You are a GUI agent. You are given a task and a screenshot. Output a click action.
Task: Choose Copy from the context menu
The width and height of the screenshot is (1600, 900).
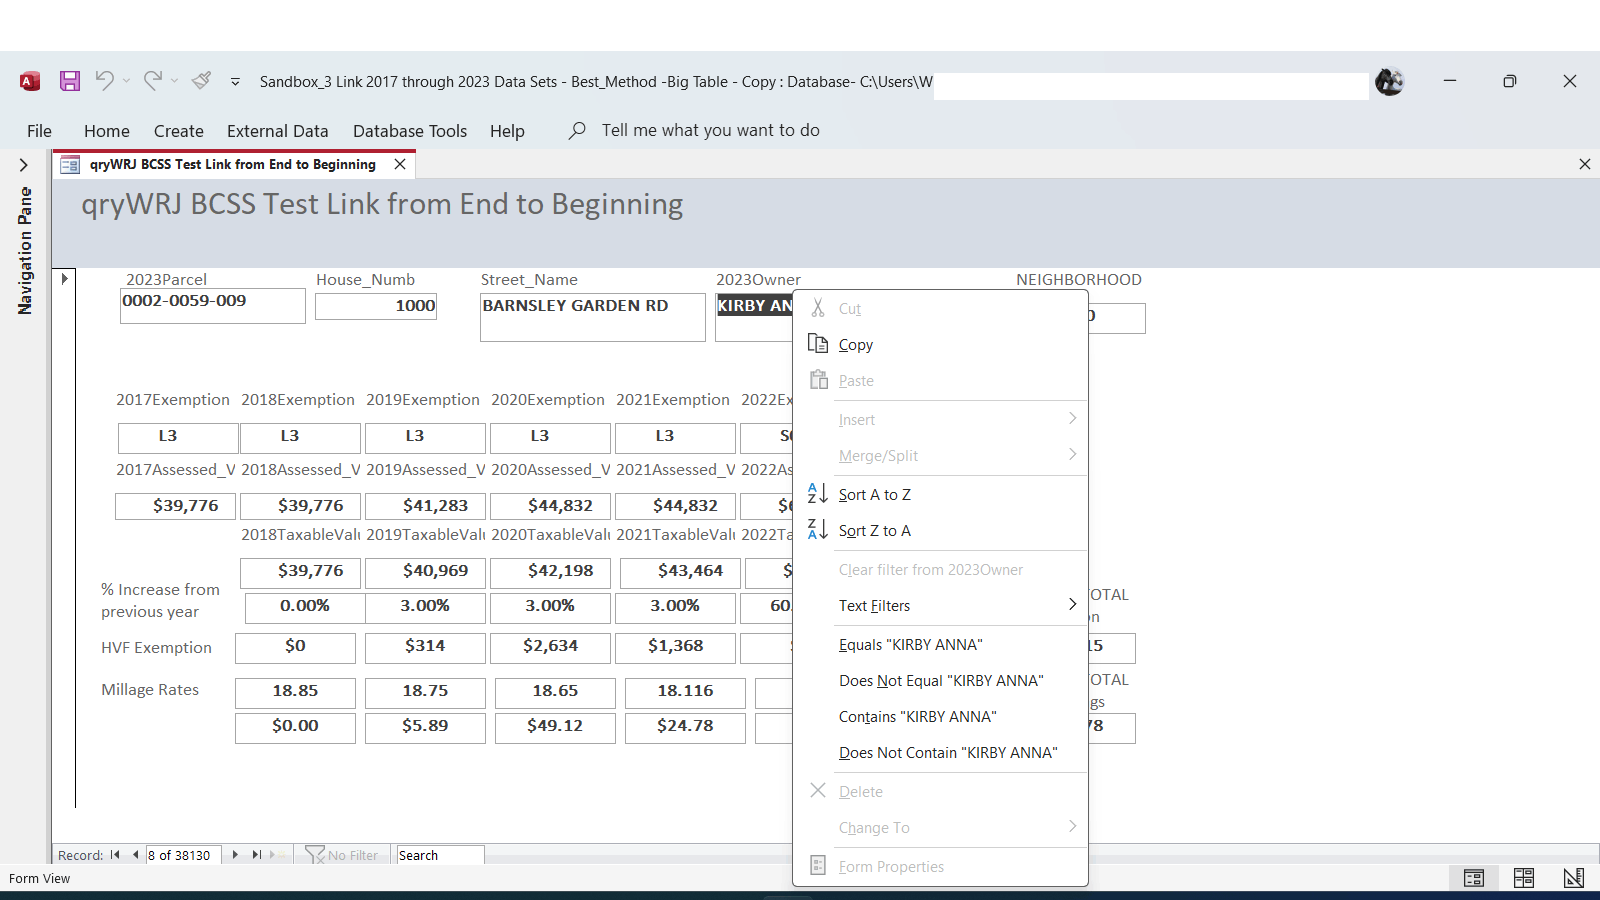tap(940, 345)
